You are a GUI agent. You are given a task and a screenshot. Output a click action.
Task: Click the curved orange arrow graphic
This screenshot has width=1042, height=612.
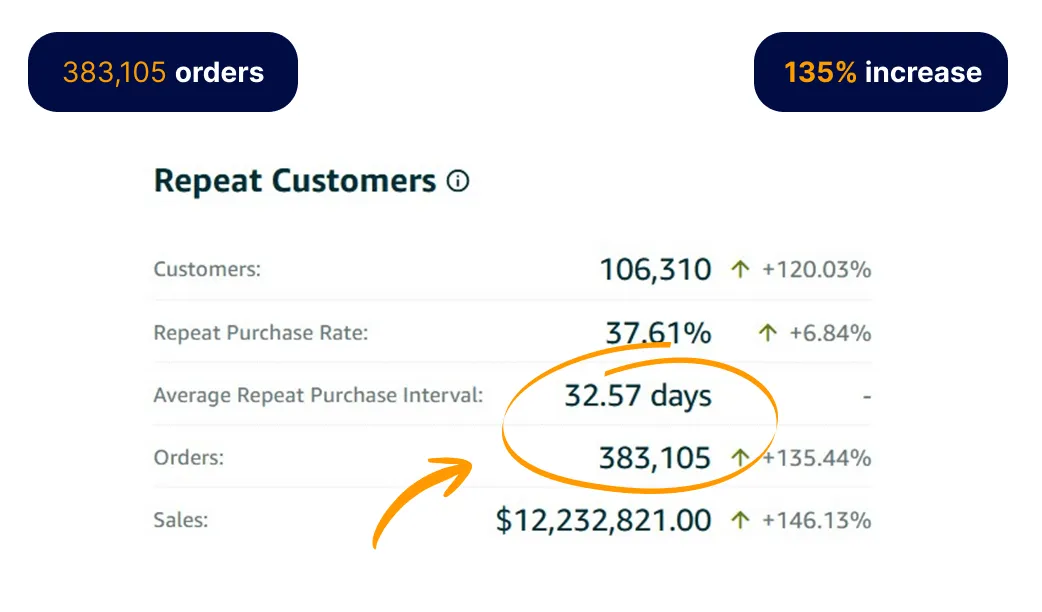pos(423,498)
